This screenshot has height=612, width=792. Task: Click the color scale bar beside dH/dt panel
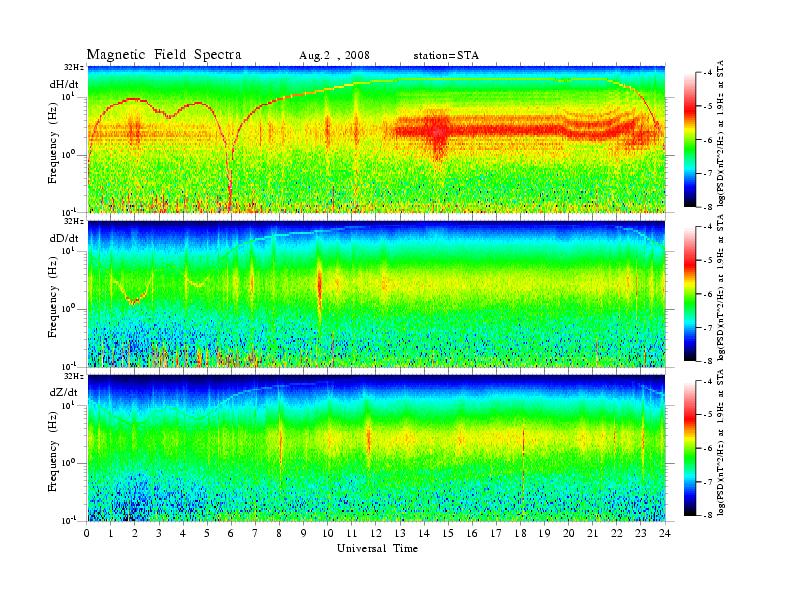point(690,140)
